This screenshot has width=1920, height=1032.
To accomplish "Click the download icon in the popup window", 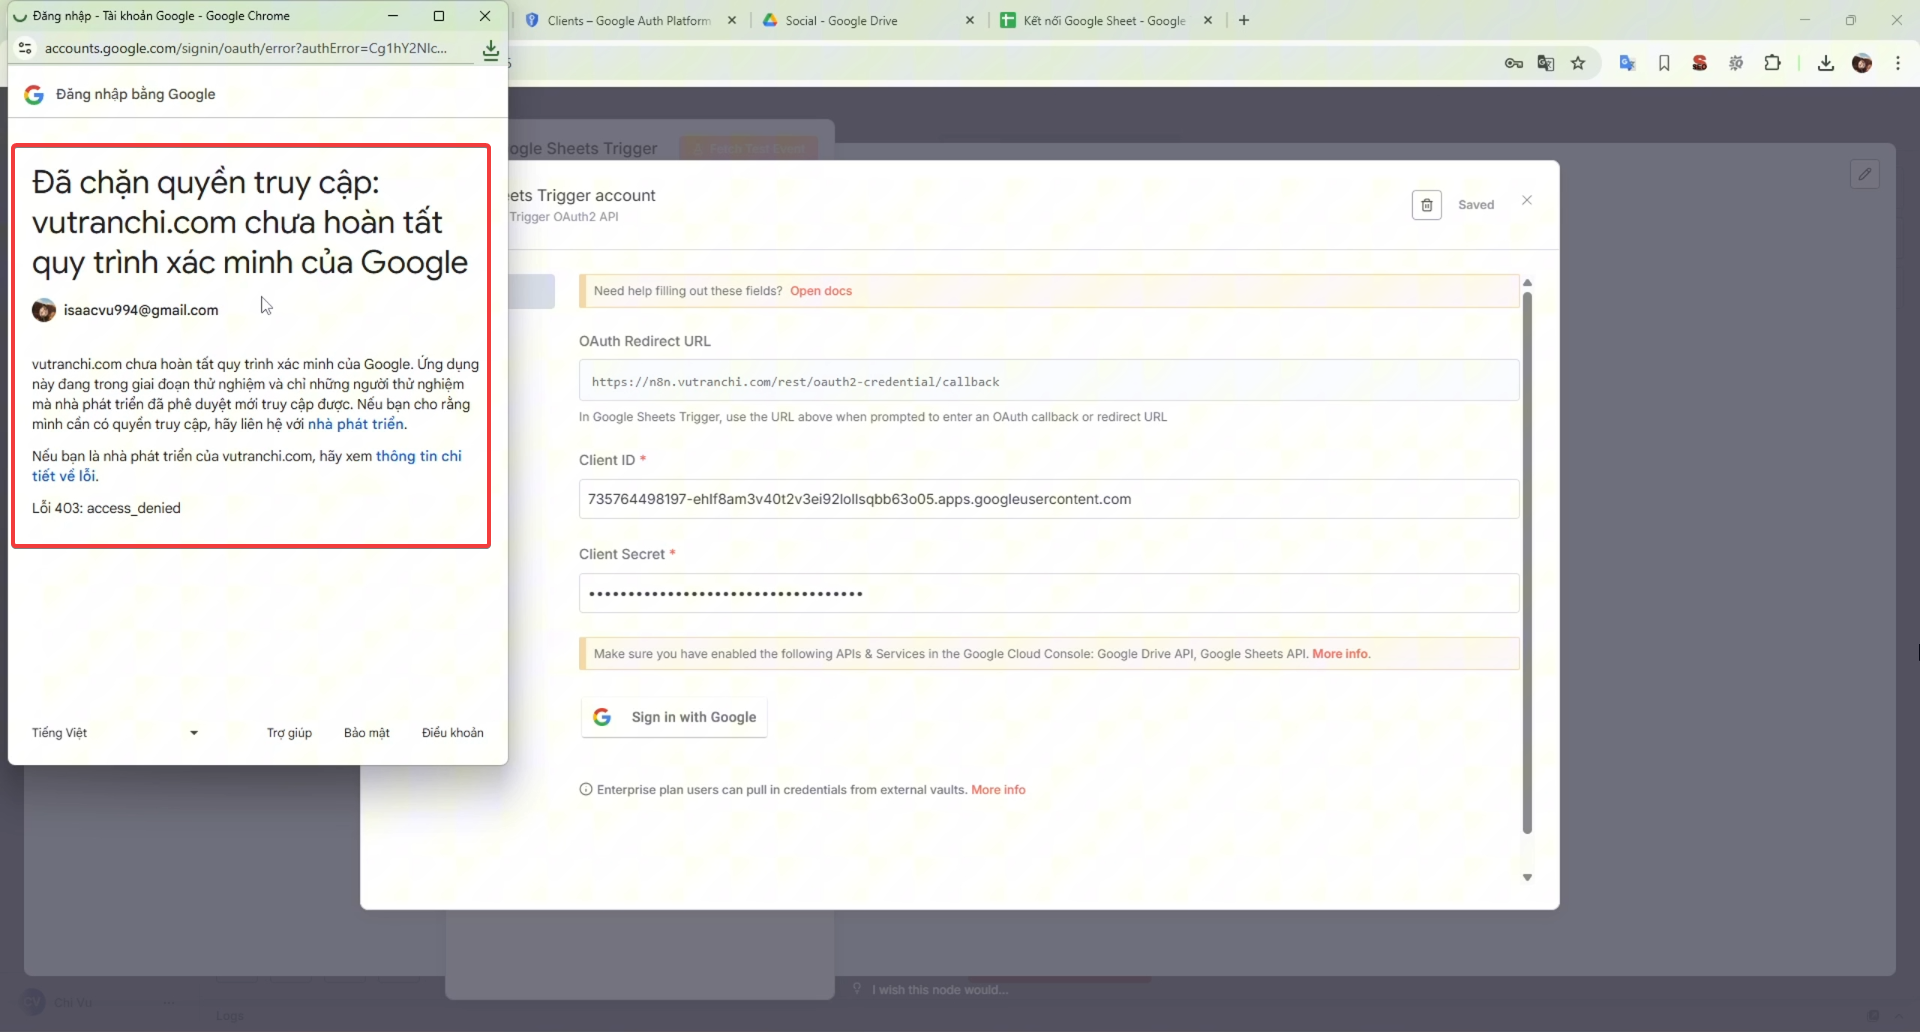I will (491, 50).
